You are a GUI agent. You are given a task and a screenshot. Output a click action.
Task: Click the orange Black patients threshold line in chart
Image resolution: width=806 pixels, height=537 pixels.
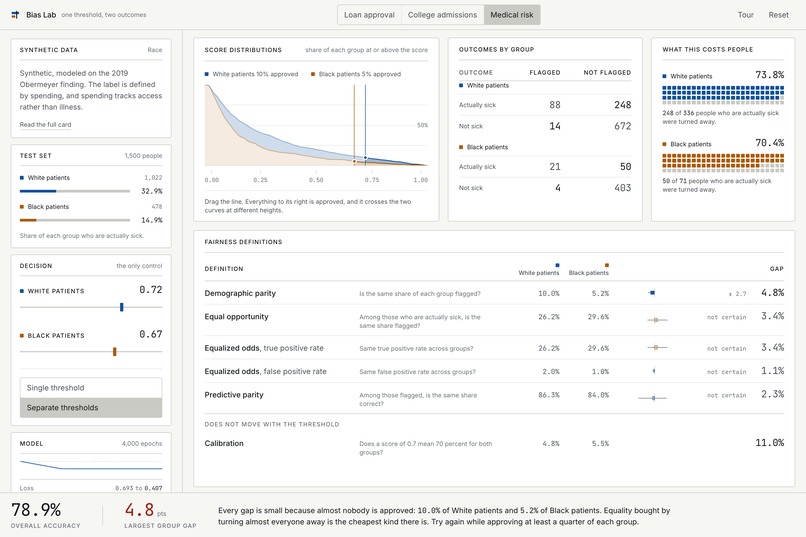click(354, 125)
